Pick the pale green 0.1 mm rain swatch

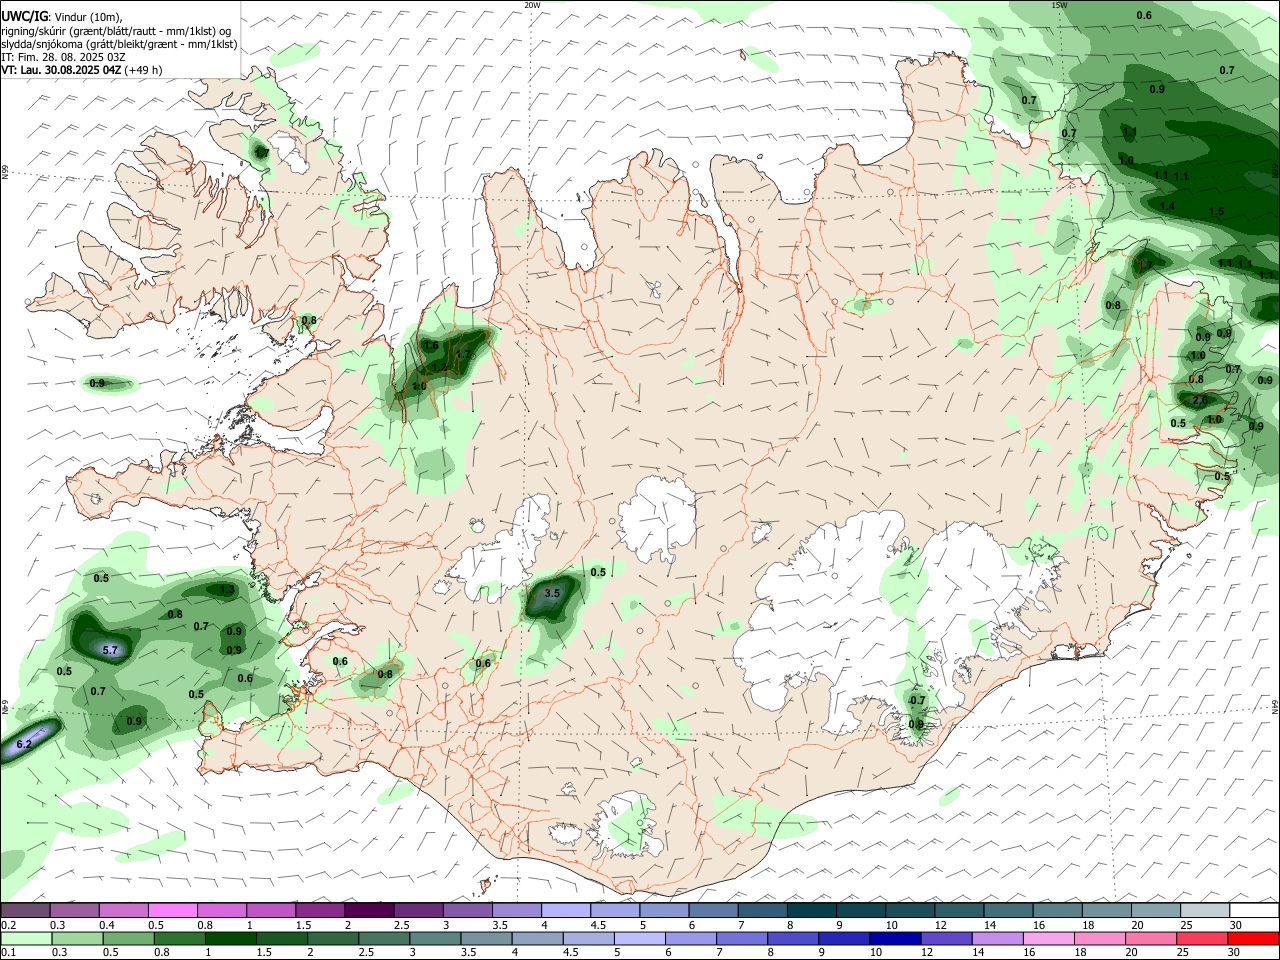click(25, 938)
